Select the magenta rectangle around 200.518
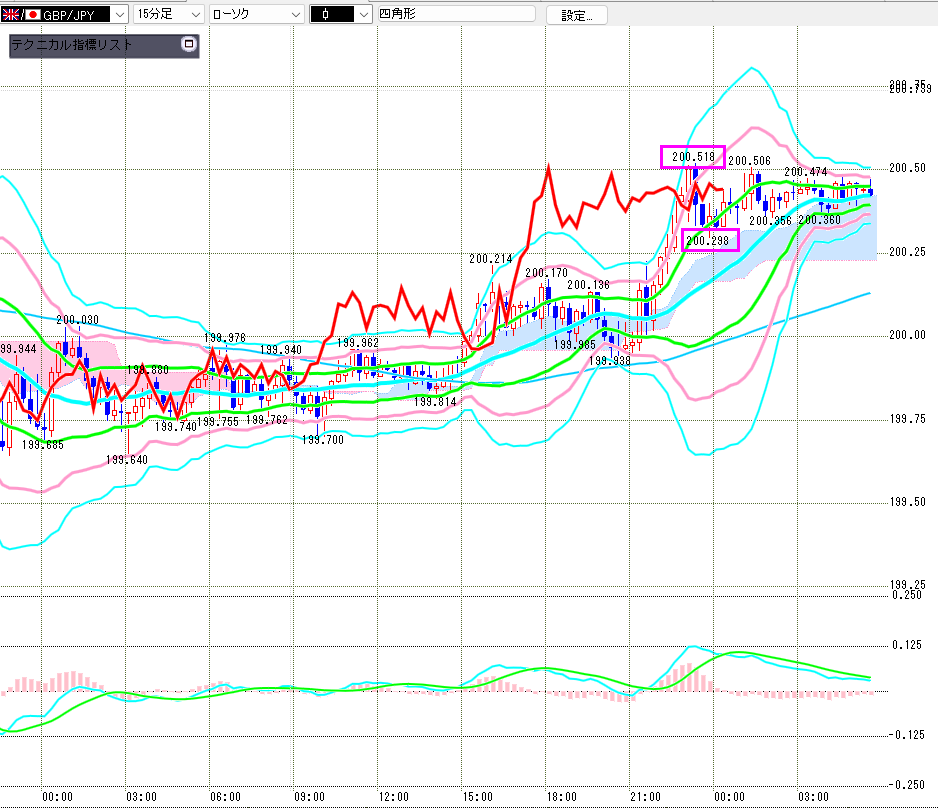This screenshot has height=808, width=938. (x=692, y=157)
